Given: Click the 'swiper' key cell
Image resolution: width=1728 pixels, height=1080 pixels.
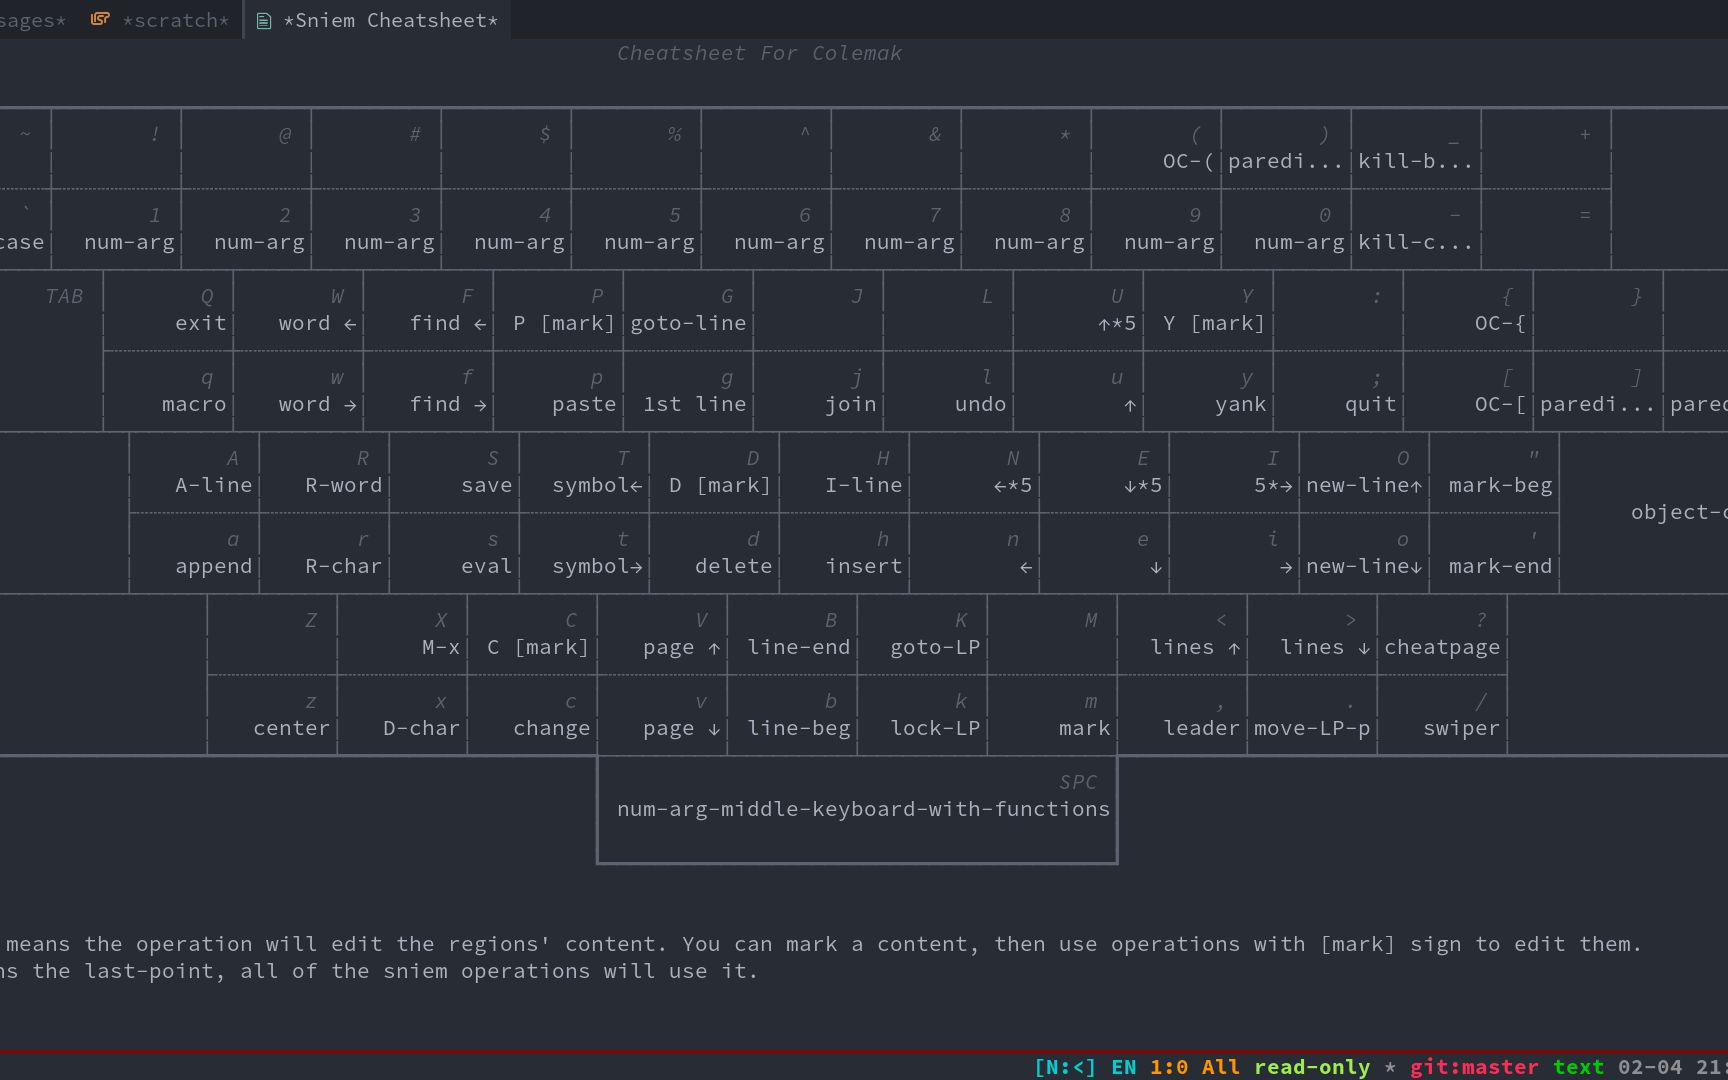Looking at the screenshot, I should point(1443,715).
